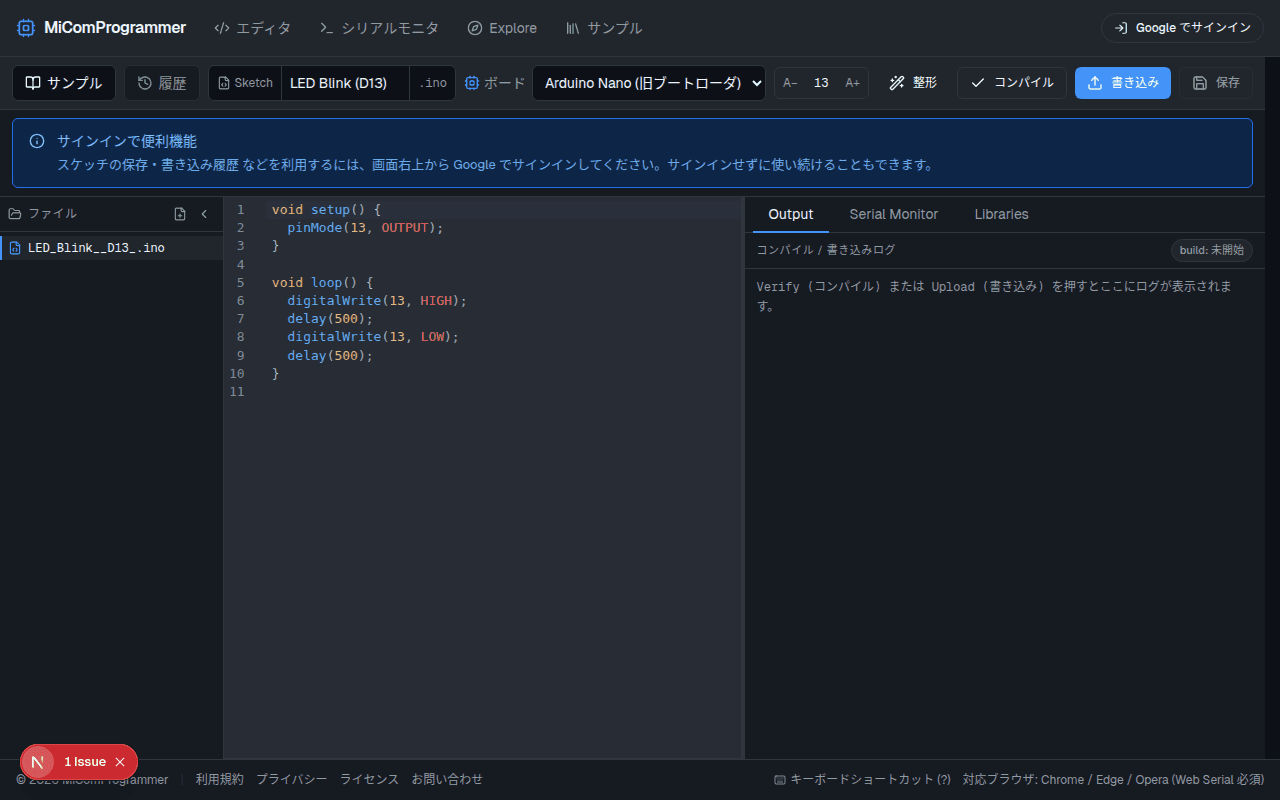This screenshot has width=1280, height=800.
Task: Format code with 整形 button
Action: (913, 83)
